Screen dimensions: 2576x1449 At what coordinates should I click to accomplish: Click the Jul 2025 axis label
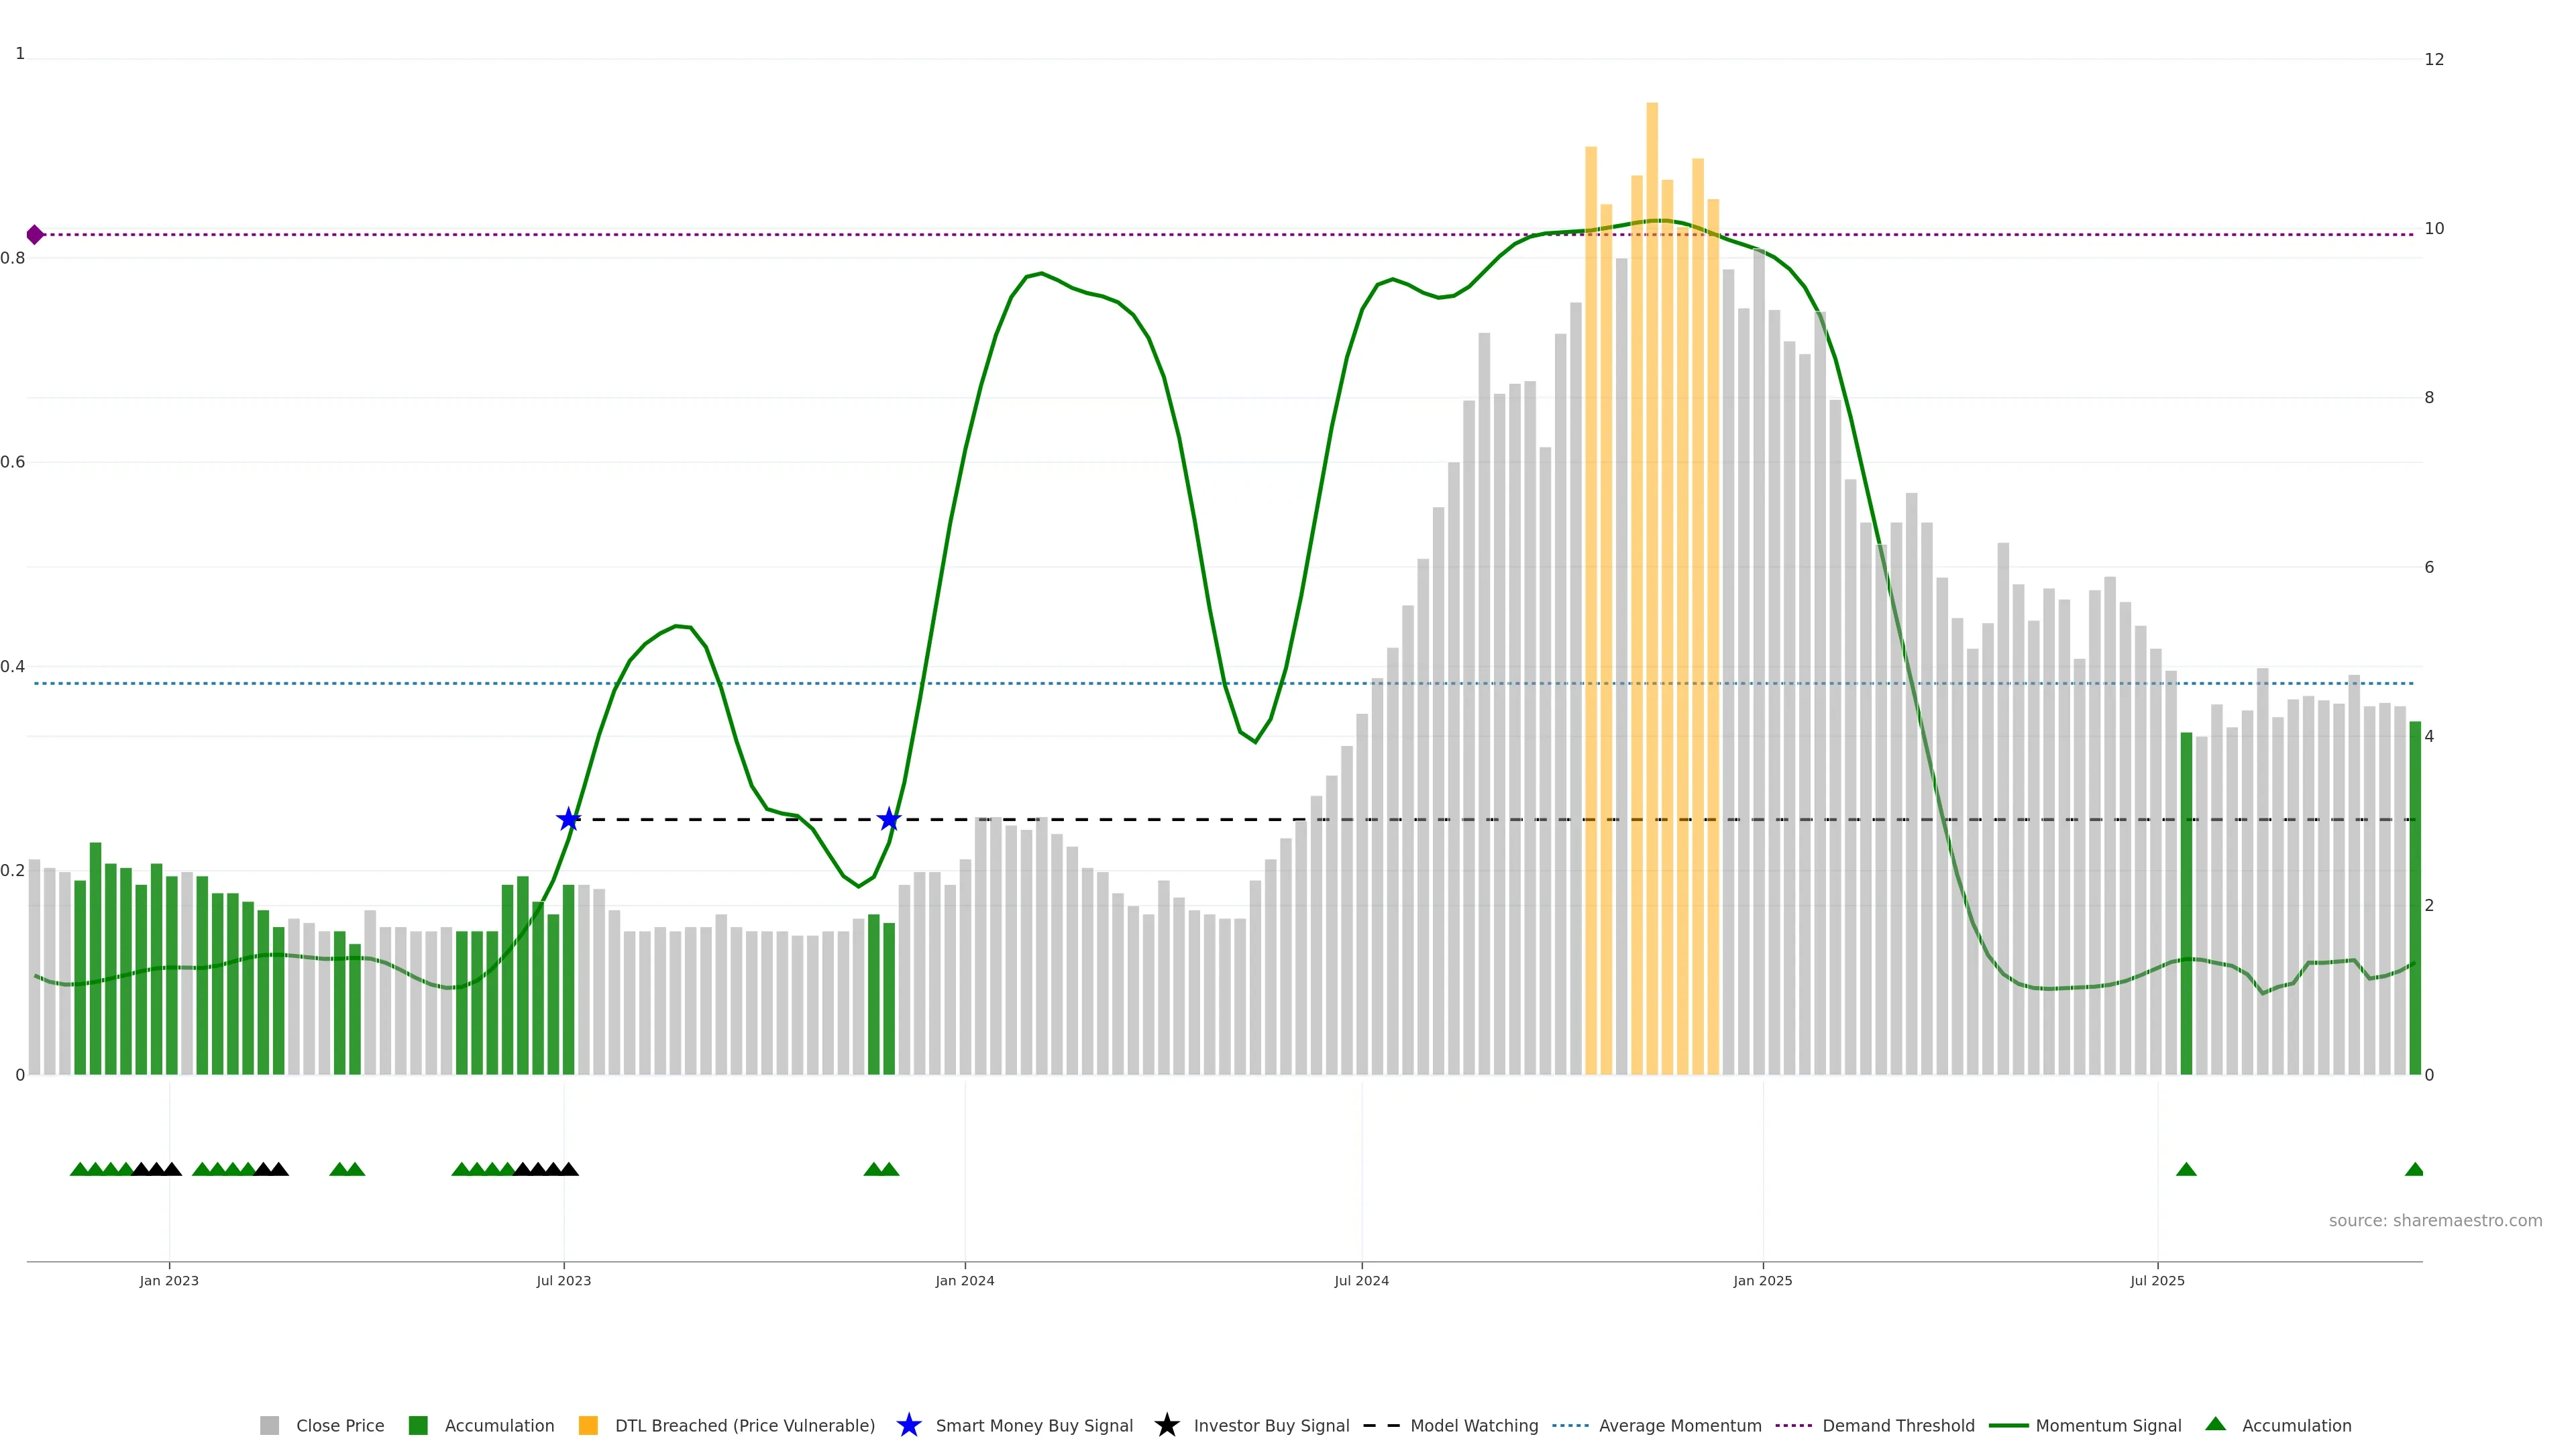pos(2157,1280)
